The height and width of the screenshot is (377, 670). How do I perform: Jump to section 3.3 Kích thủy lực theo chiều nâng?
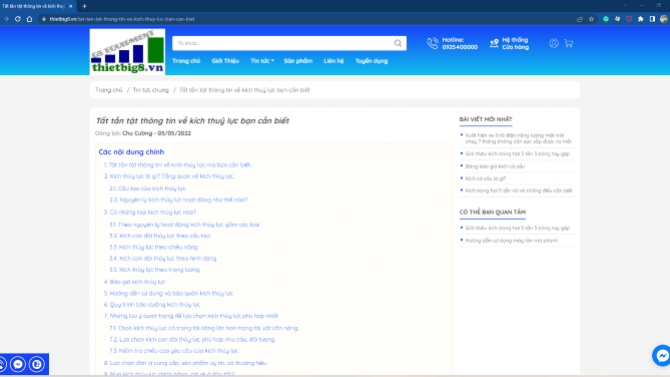(153, 247)
